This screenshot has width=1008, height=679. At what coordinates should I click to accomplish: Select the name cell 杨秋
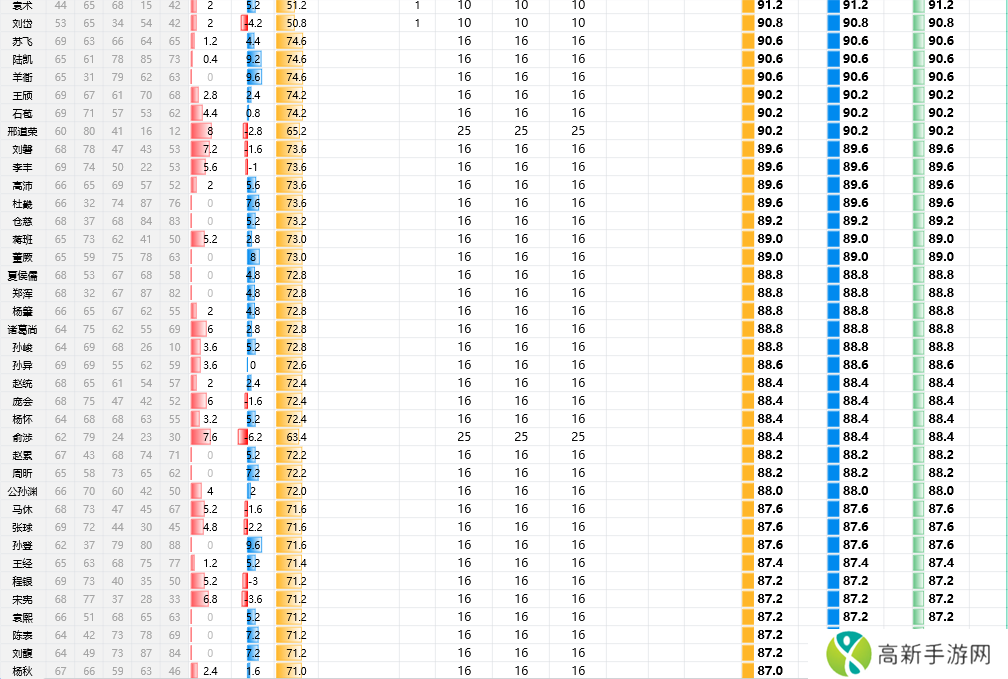(22, 671)
